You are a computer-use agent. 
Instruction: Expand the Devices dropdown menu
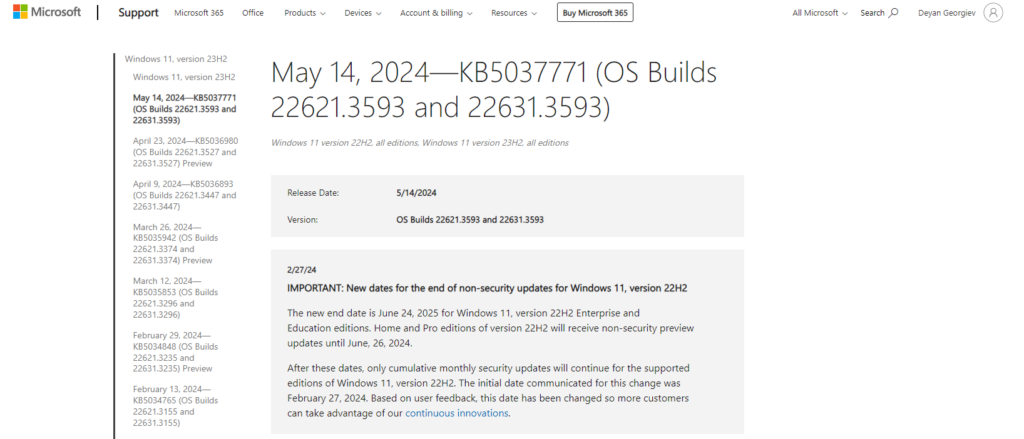pyautogui.click(x=363, y=13)
